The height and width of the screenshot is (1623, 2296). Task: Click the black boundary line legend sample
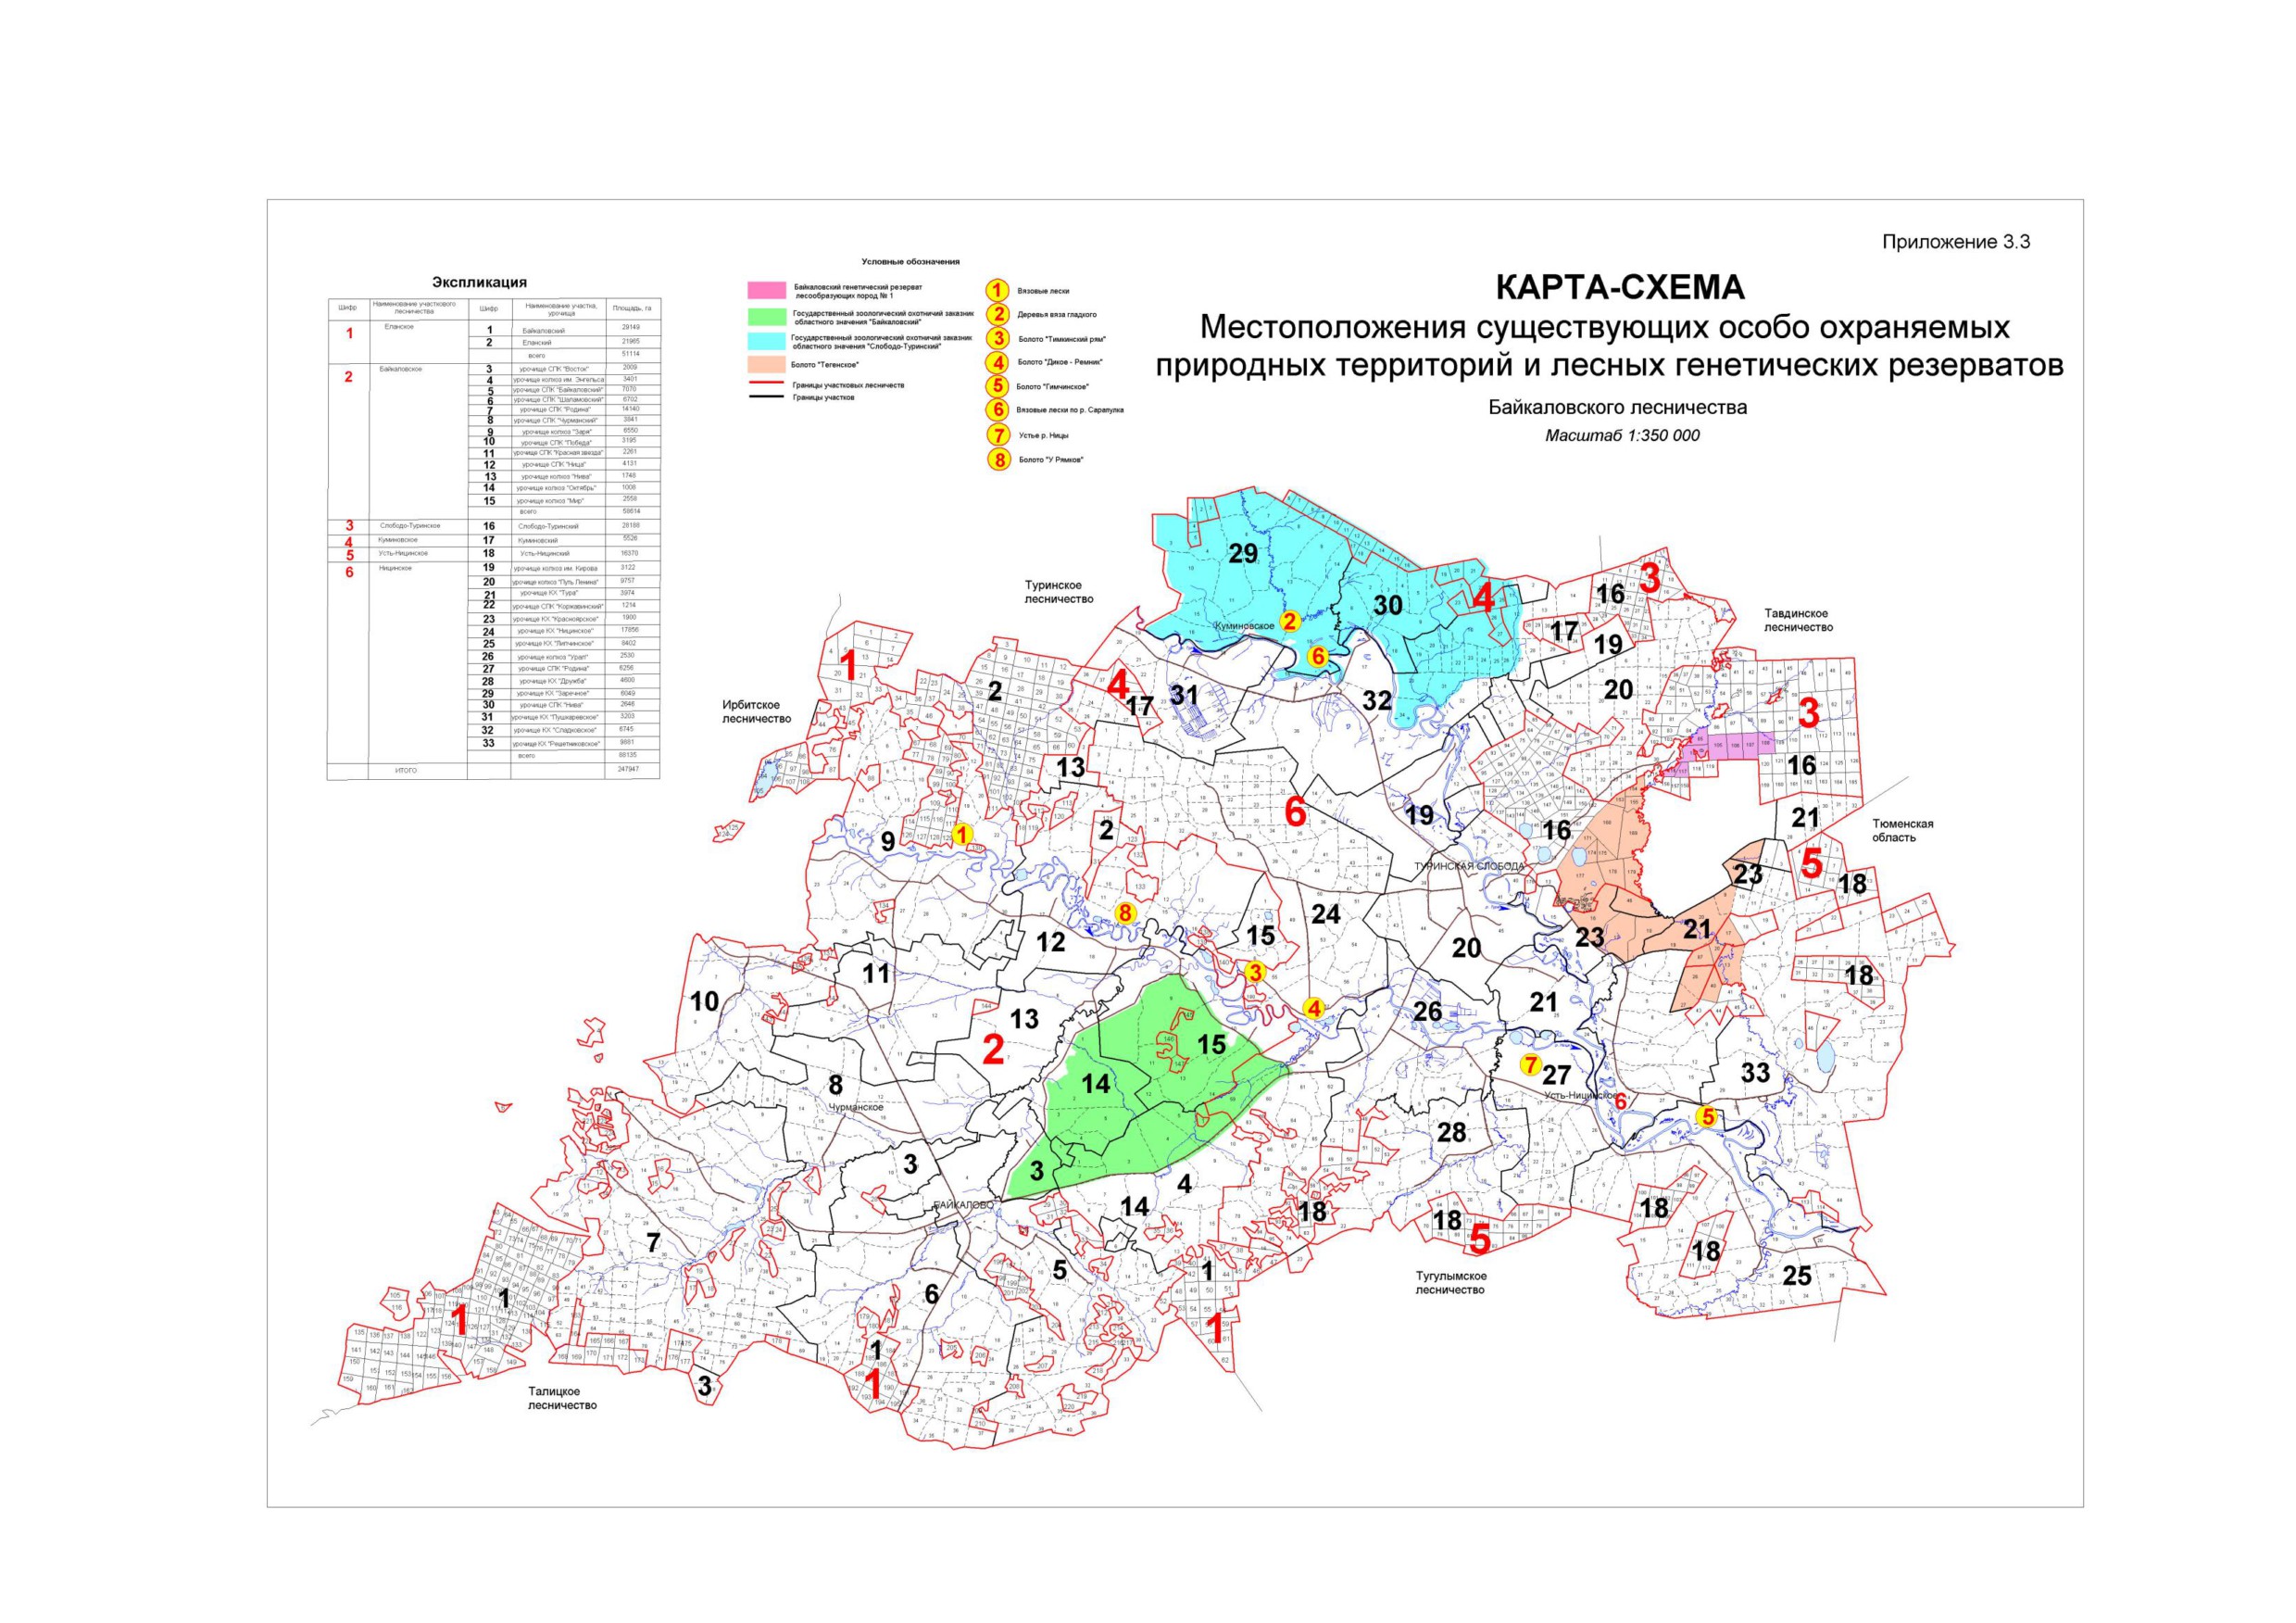click(x=767, y=397)
